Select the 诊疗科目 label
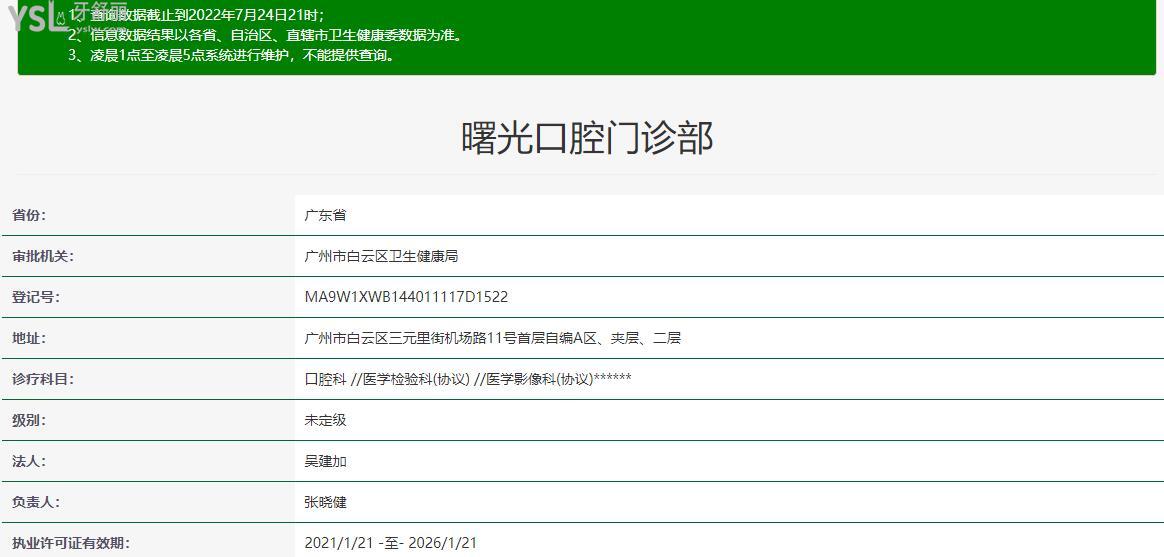The image size is (1164, 557). point(42,379)
